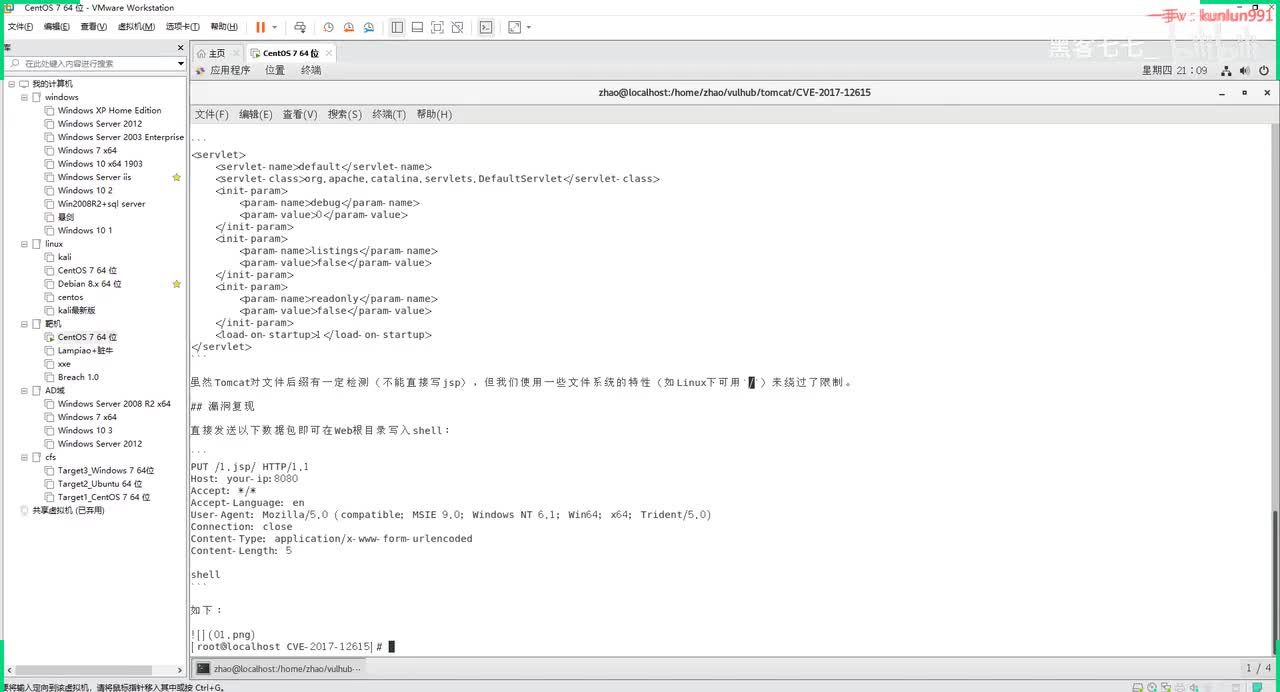The height and width of the screenshot is (692, 1280).
Task: Collapse the linux folder node
Action: point(24,244)
